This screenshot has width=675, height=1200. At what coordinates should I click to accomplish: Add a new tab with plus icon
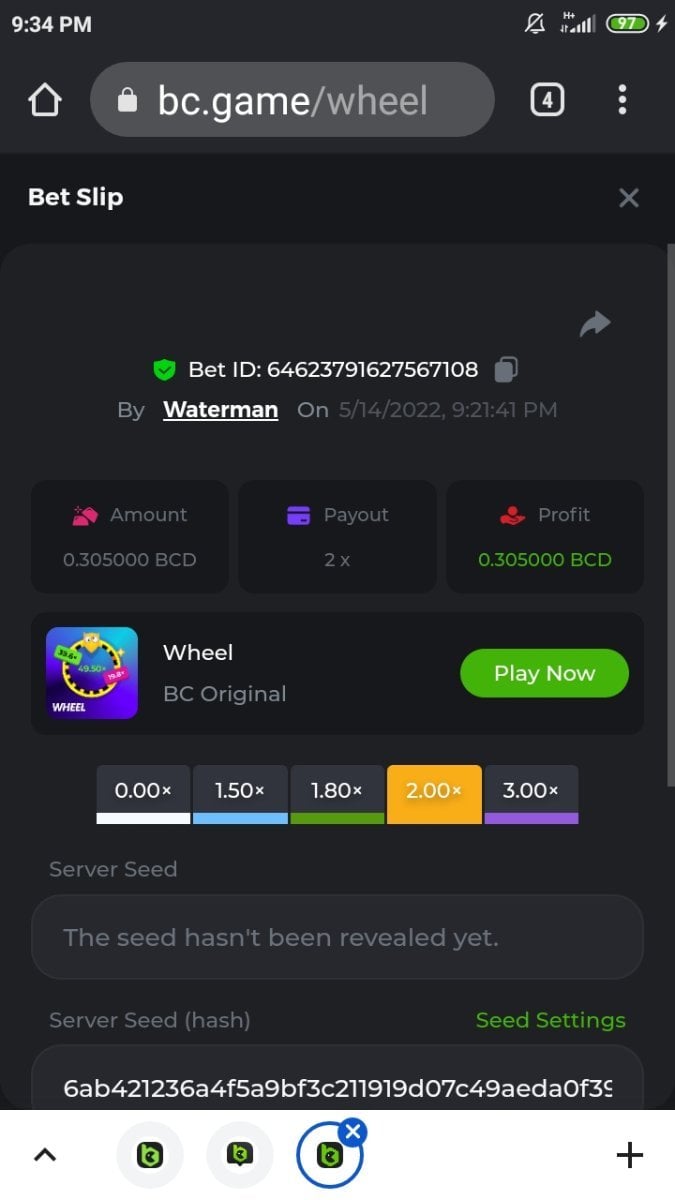click(x=629, y=1155)
